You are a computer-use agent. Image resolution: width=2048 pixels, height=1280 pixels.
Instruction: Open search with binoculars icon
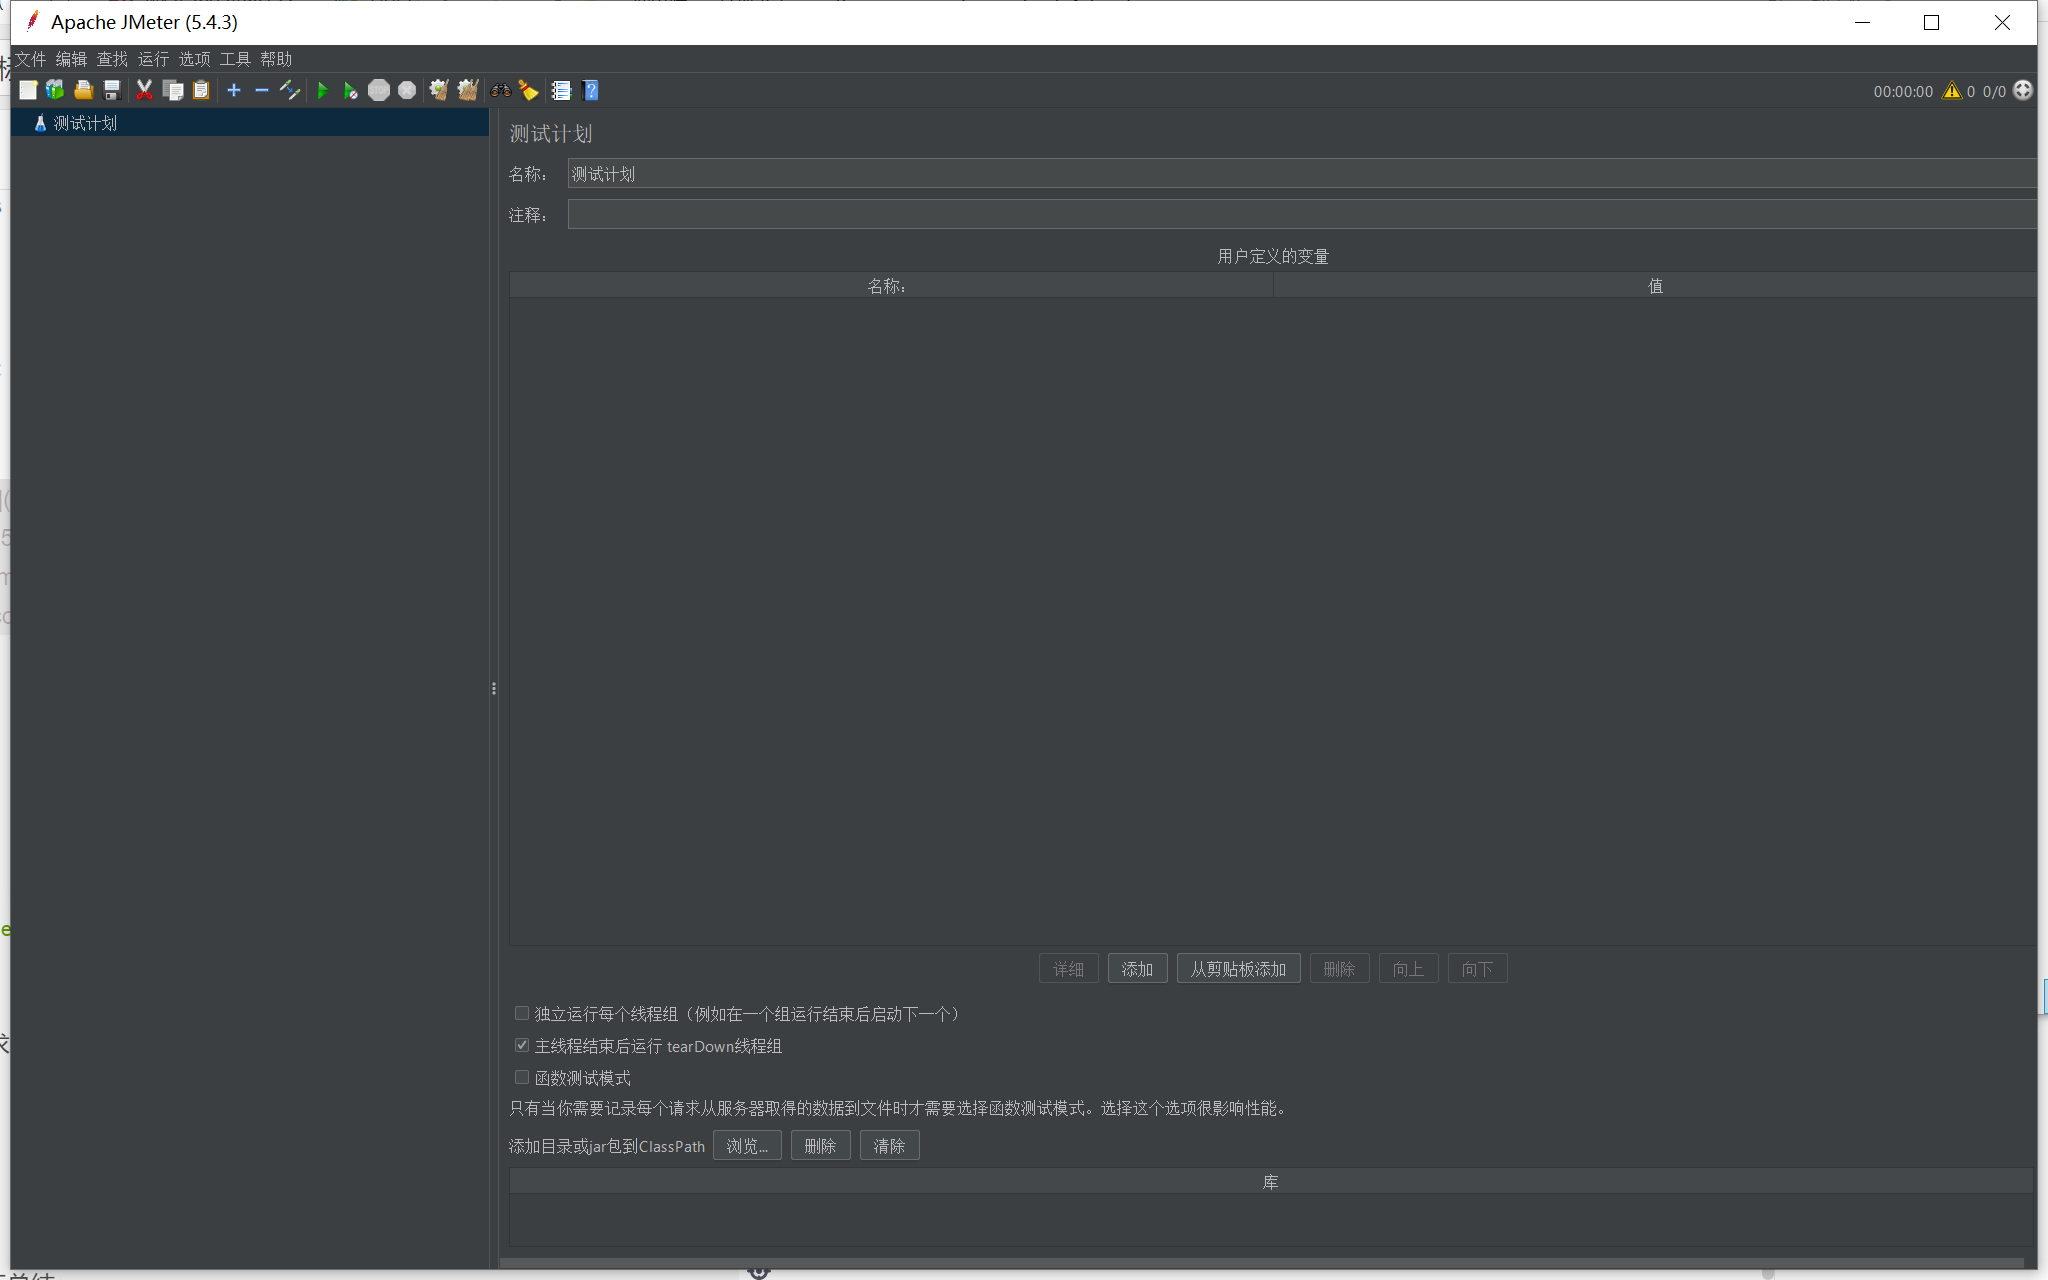tap(501, 91)
